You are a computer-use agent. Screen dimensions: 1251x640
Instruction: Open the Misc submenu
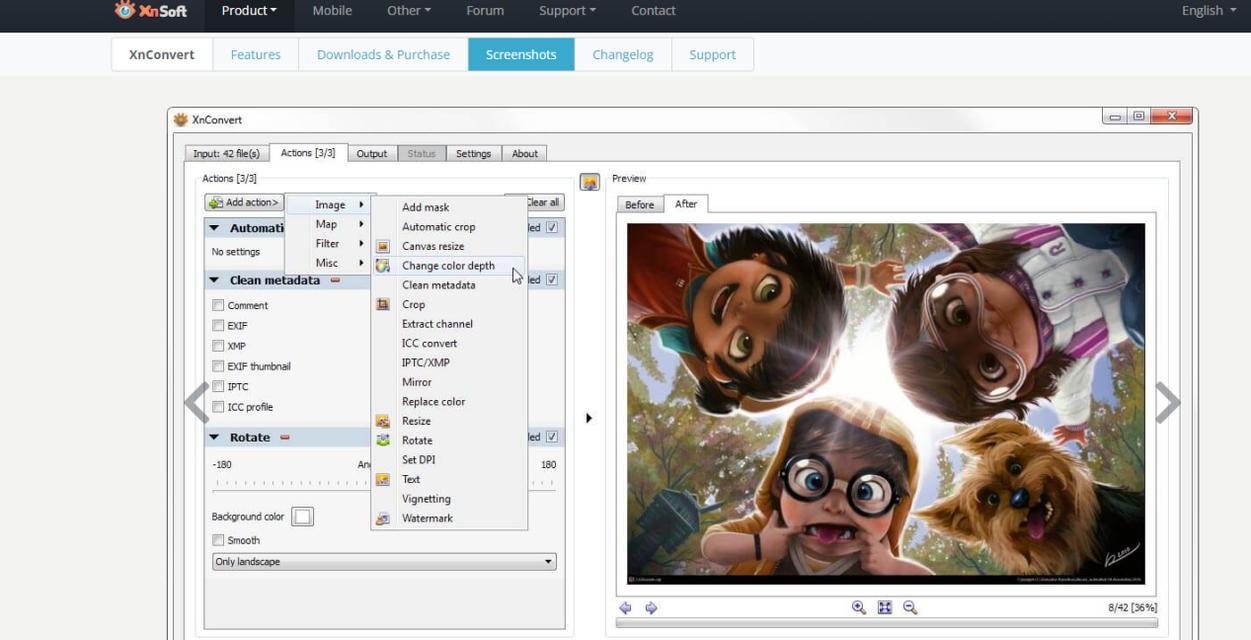coord(330,263)
